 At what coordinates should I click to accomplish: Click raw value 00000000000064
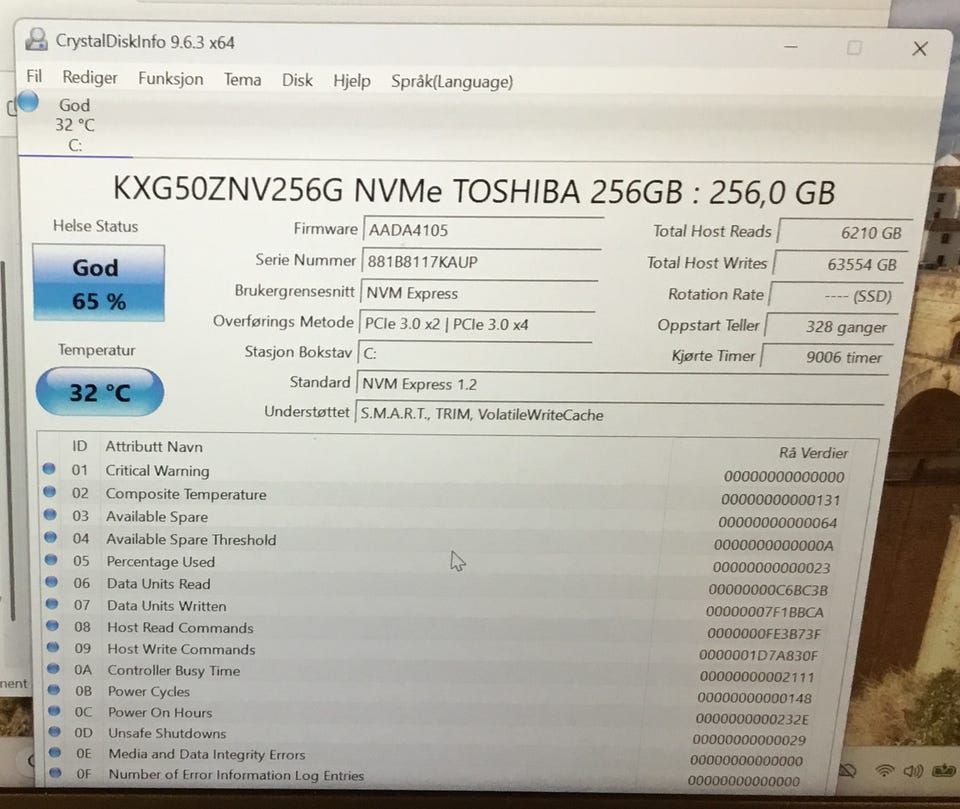click(778, 522)
